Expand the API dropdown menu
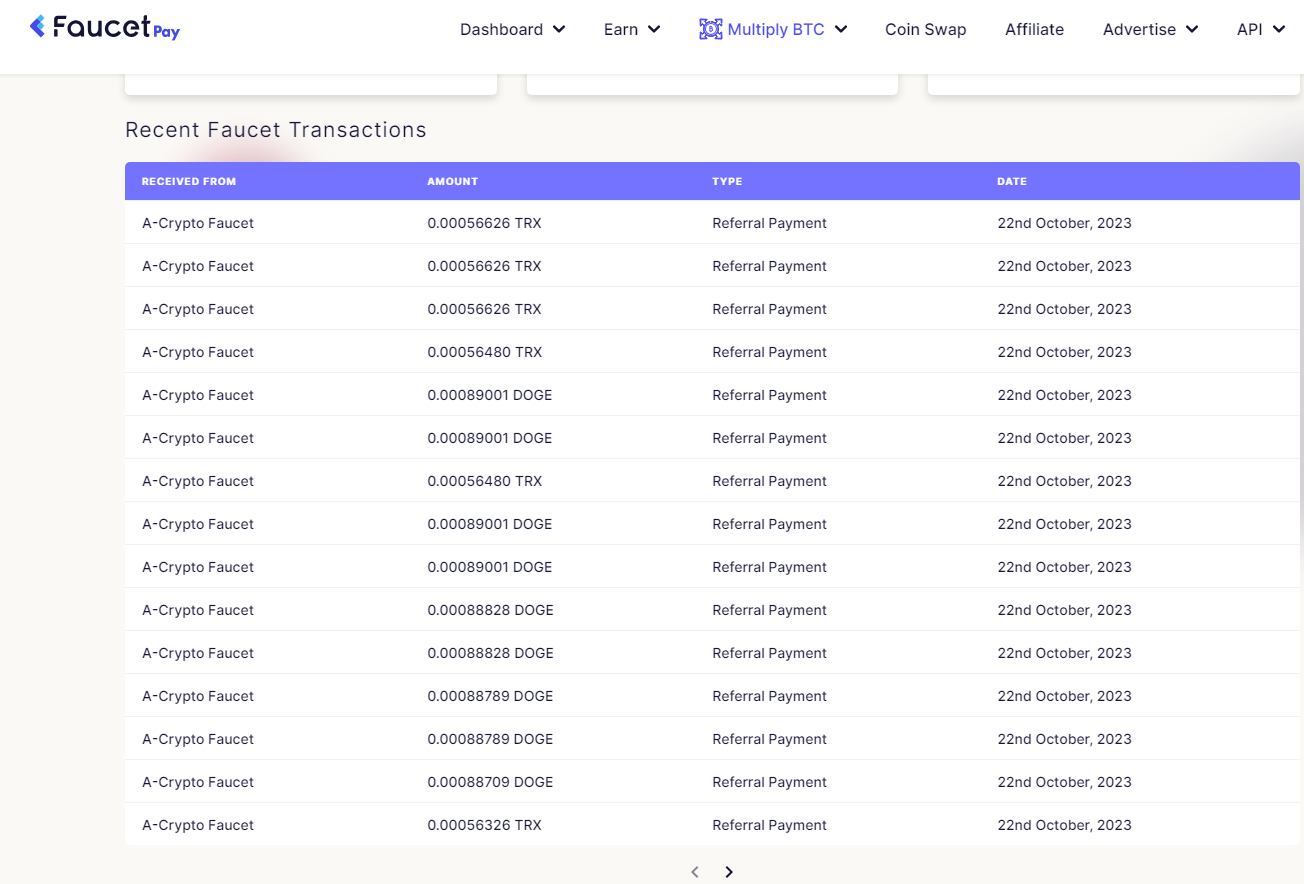The height and width of the screenshot is (884, 1304). [1261, 29]
